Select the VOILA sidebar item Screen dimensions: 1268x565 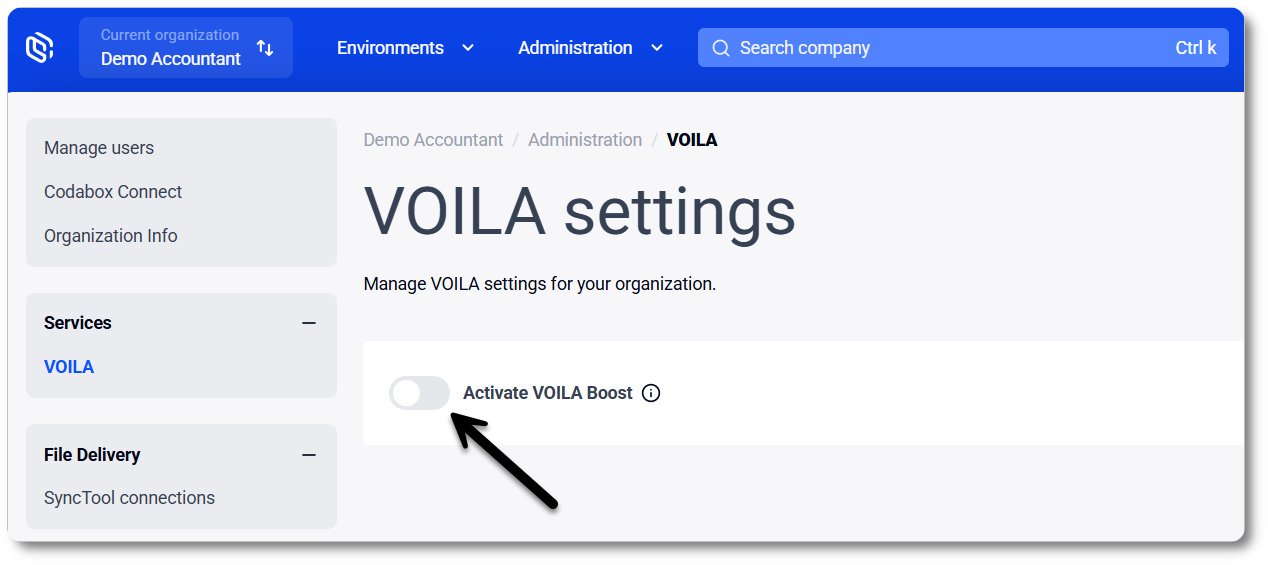(69, 367)
